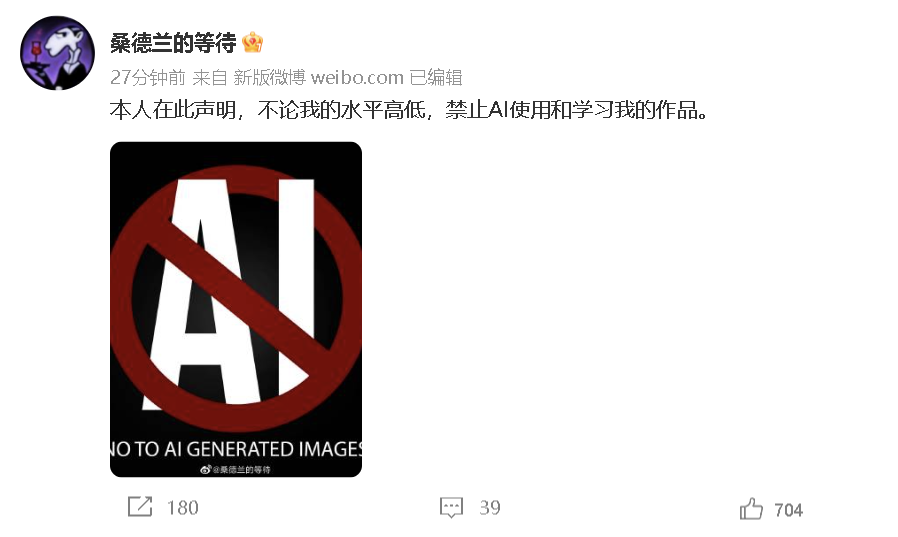Open comments with the speech bubble icon
The height and width of the screenshot is (537, 898).
point(451,507)
